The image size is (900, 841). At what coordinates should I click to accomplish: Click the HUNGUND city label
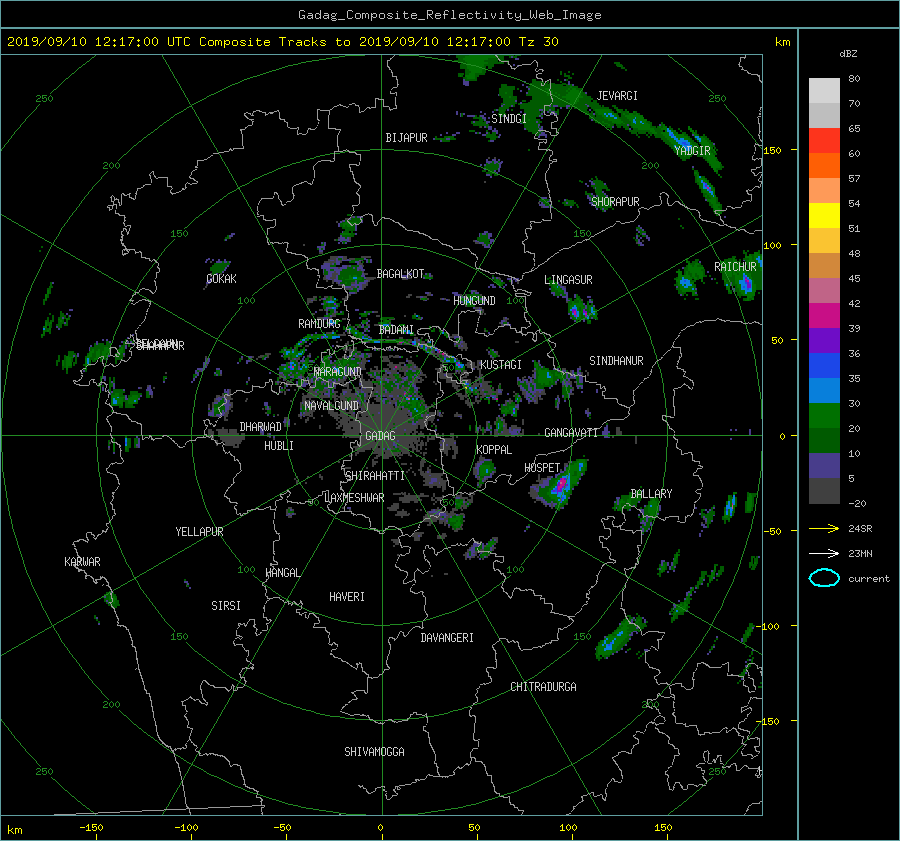[474, 301]
